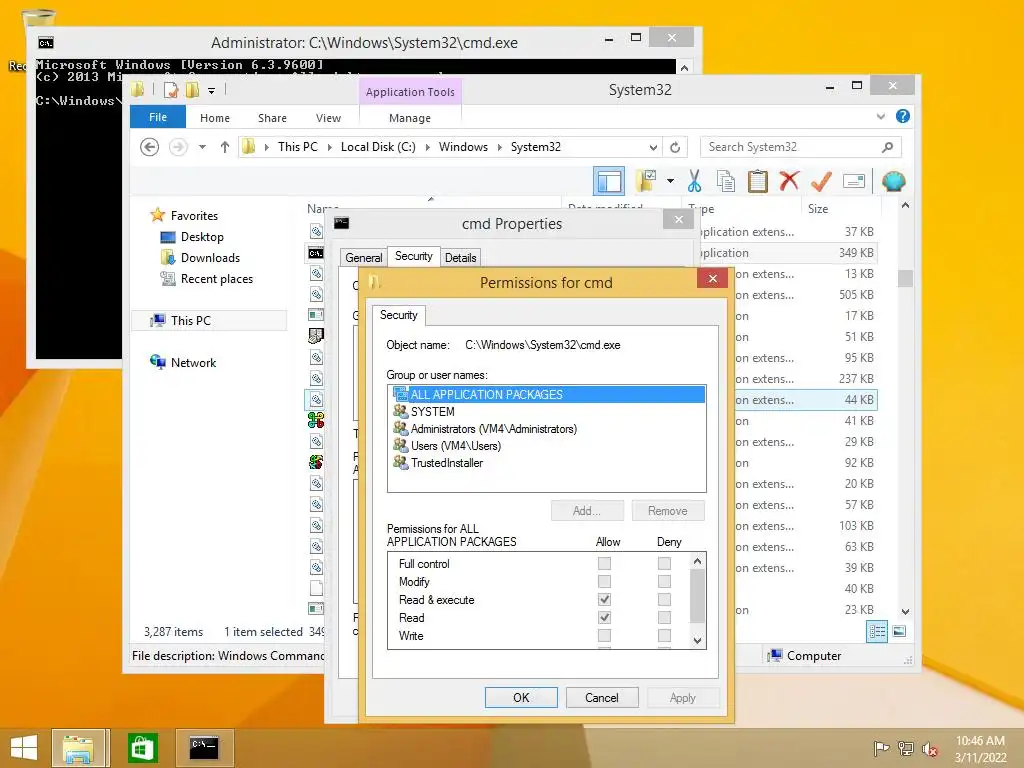Open File Explorer from taskbar
The image size is (1024, 768).
(78, 748)
